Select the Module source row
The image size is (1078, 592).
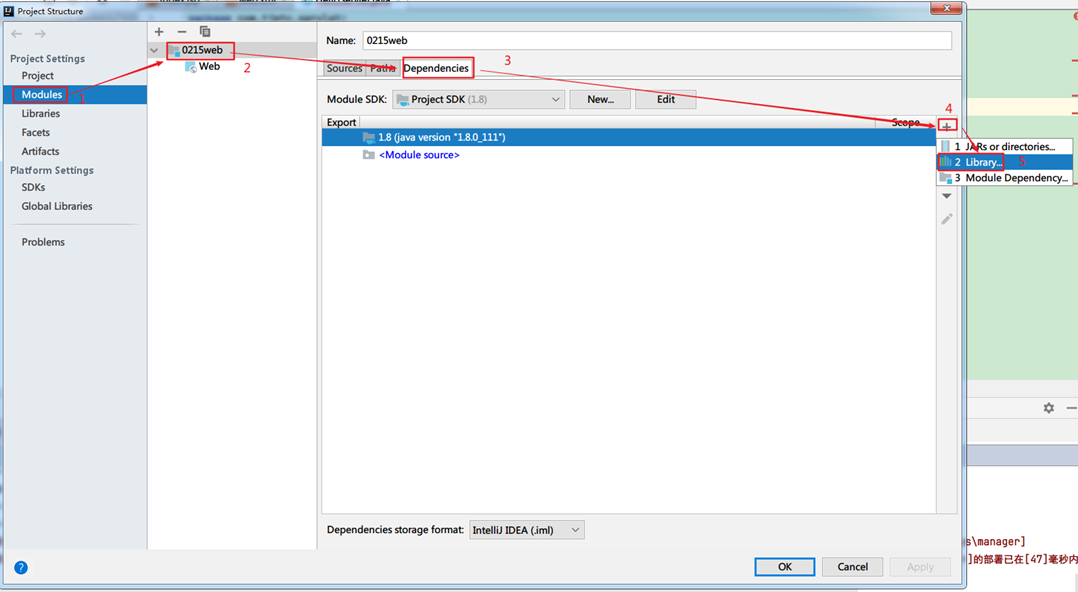[x=628, y=155]
